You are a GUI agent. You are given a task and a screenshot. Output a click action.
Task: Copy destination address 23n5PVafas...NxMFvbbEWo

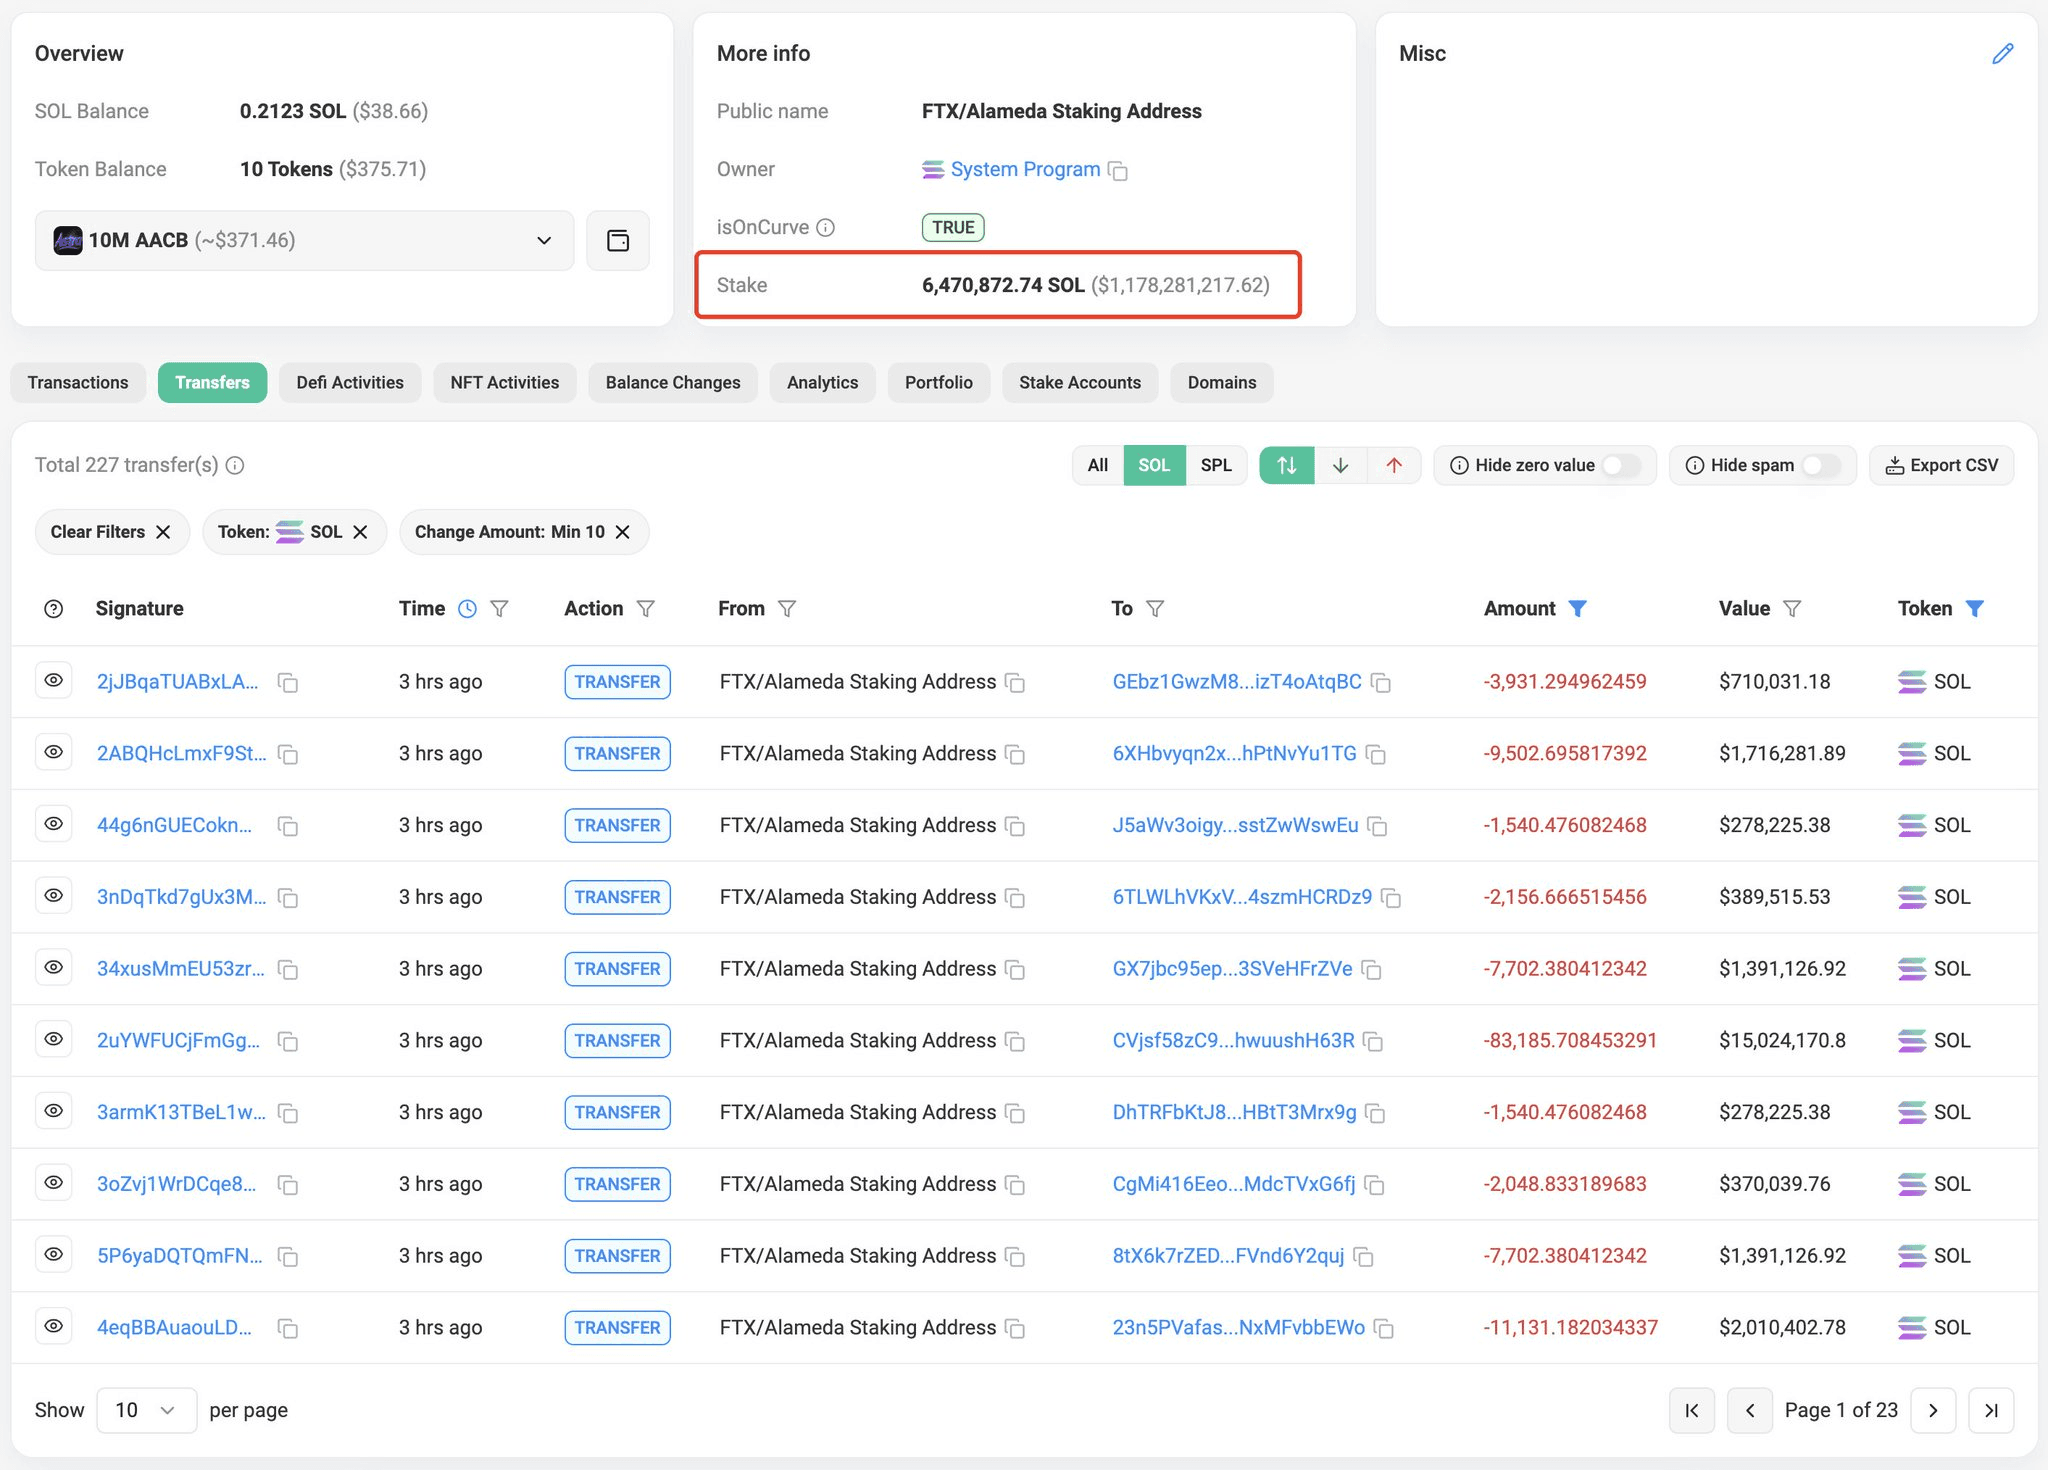click(1384, 1329)
